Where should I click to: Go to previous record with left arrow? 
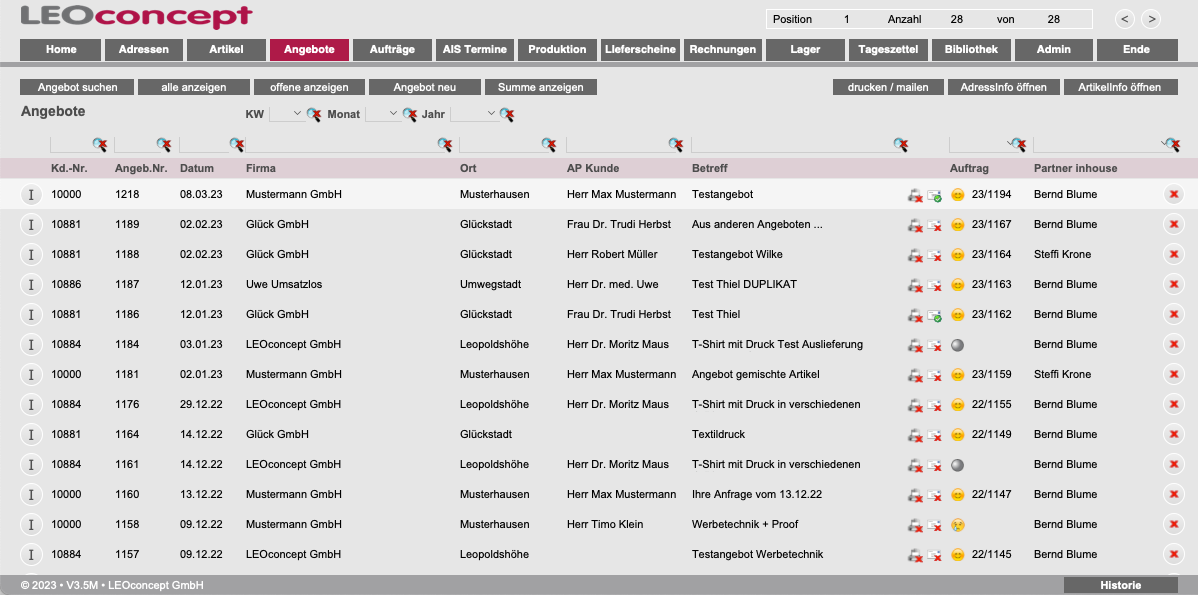(x=1125, y=19)
